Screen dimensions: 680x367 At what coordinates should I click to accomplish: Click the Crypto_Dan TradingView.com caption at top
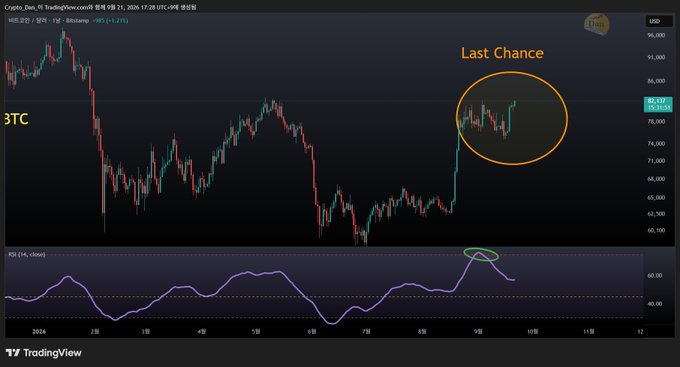[x=100, y=7]
